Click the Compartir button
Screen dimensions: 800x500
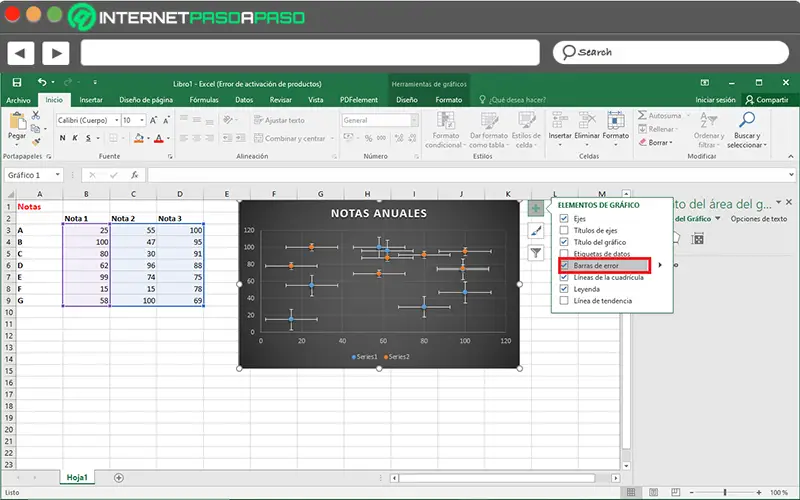point(767,100)
